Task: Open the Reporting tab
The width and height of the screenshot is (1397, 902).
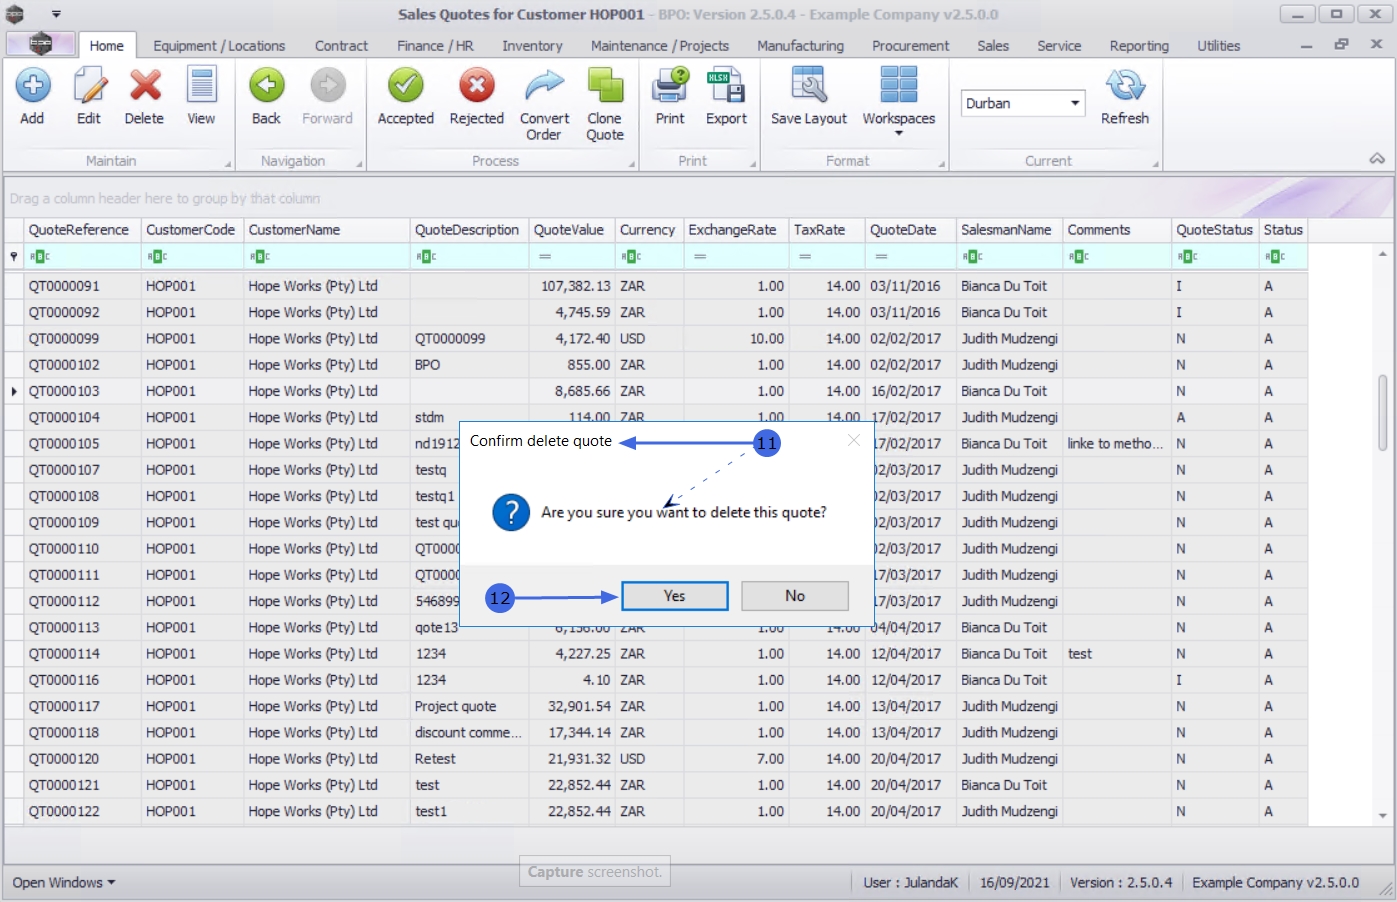Action: (x=1139, y=46)
